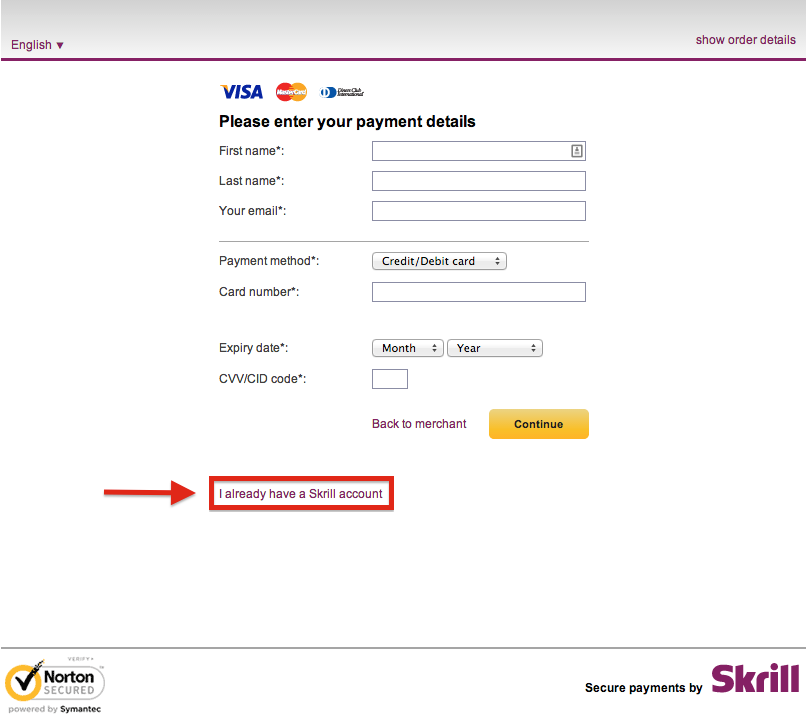Screen dimensions: 809x722
Task: Click I already have a Skrill account
Action: [x=301, y=494]
